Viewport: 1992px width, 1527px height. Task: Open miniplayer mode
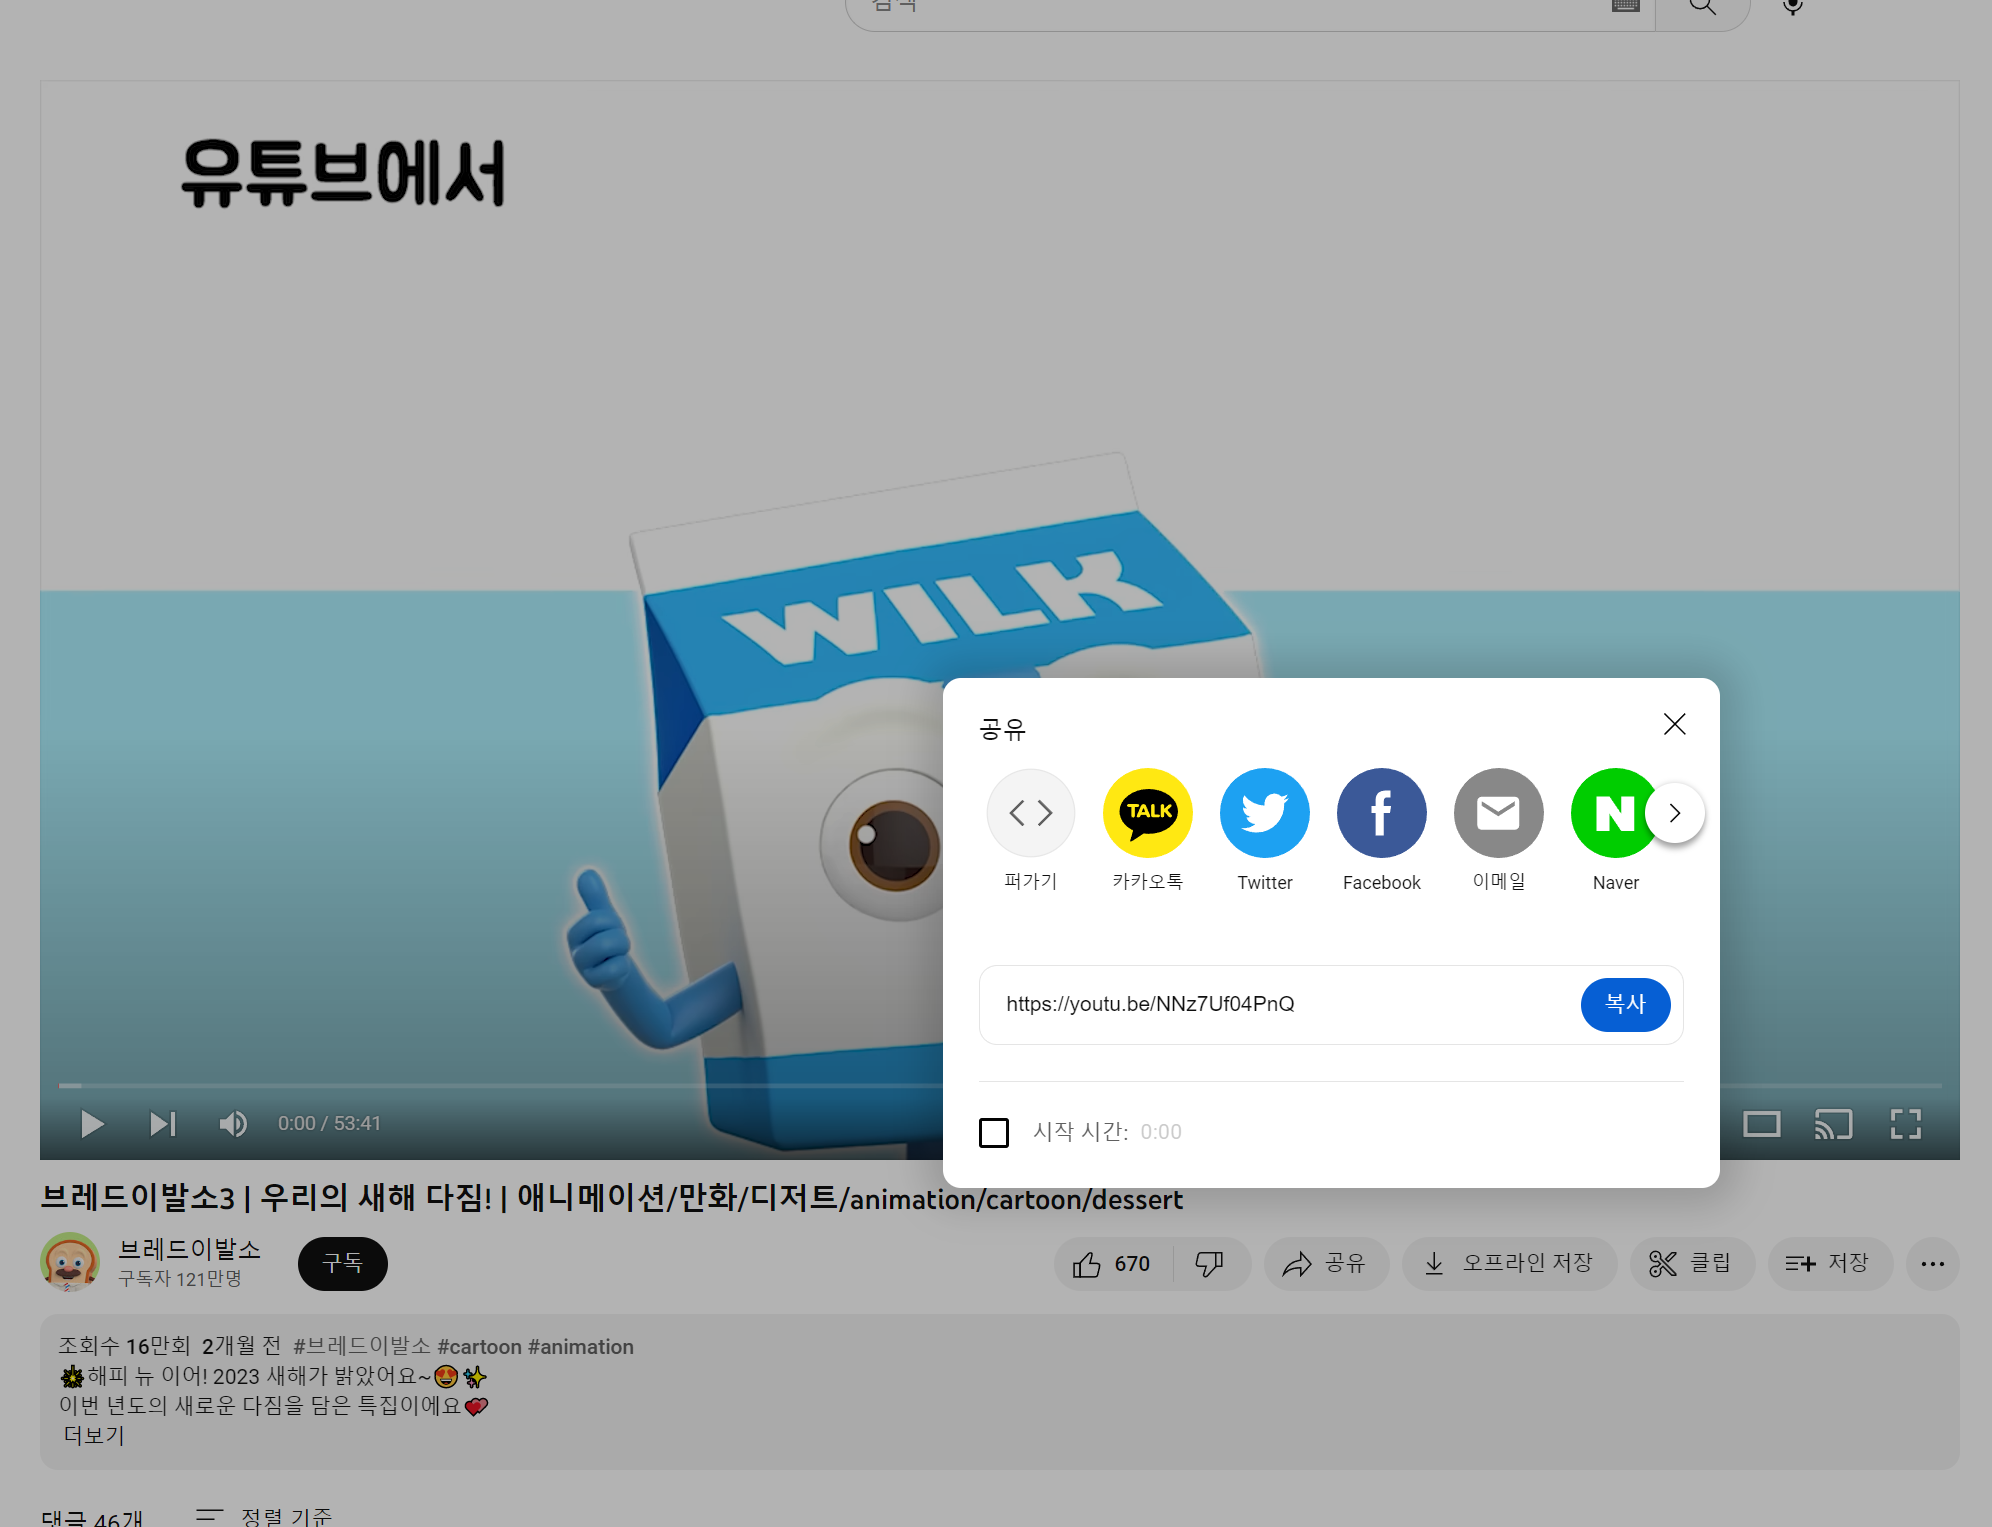pyautogui.click(x=1762, y=1123)
